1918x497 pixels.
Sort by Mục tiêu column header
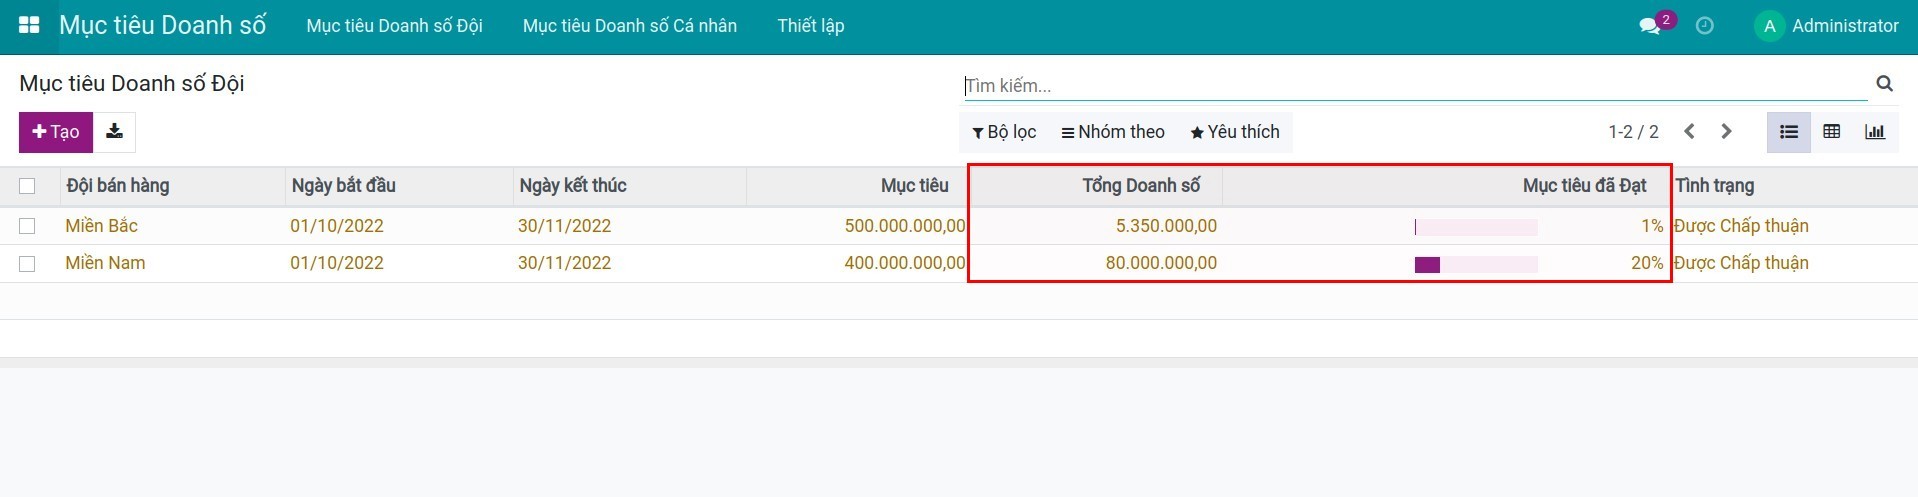click(x=914, y=186)
